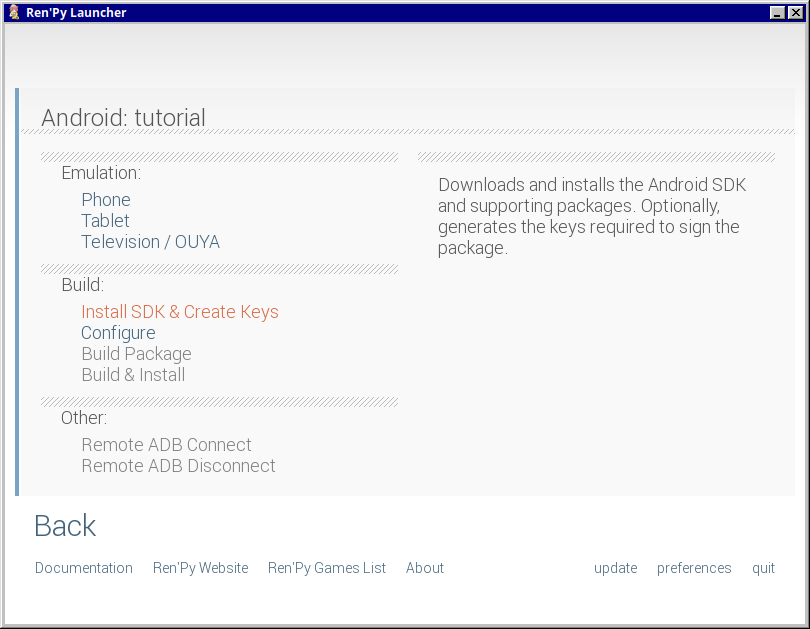Screen dimensions: 810x629
Task: Open the Documentation link
Action: click(84, 568)
